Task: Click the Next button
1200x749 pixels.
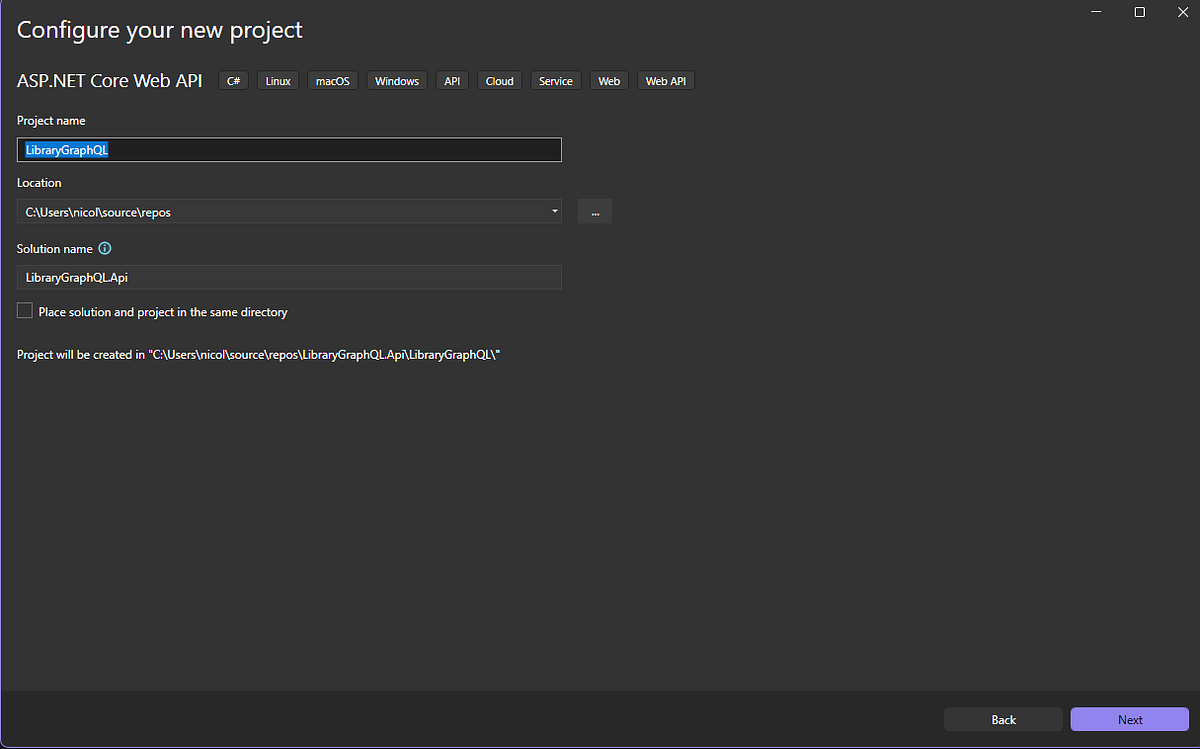Action: [1129, 719]
